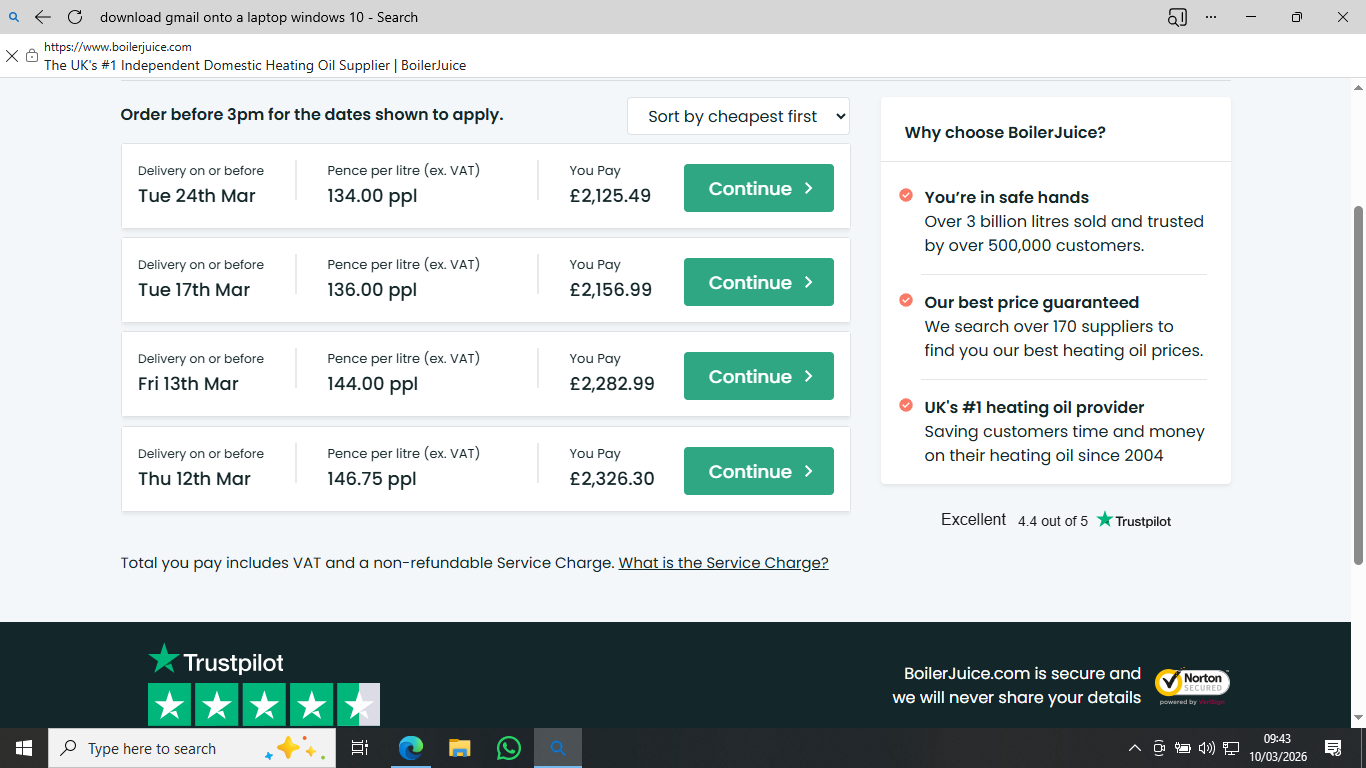Open the Sort by cheapest first dropdown
This screenshot has height=768, width=1366.
pyautogui.click(x=738, y=116)
